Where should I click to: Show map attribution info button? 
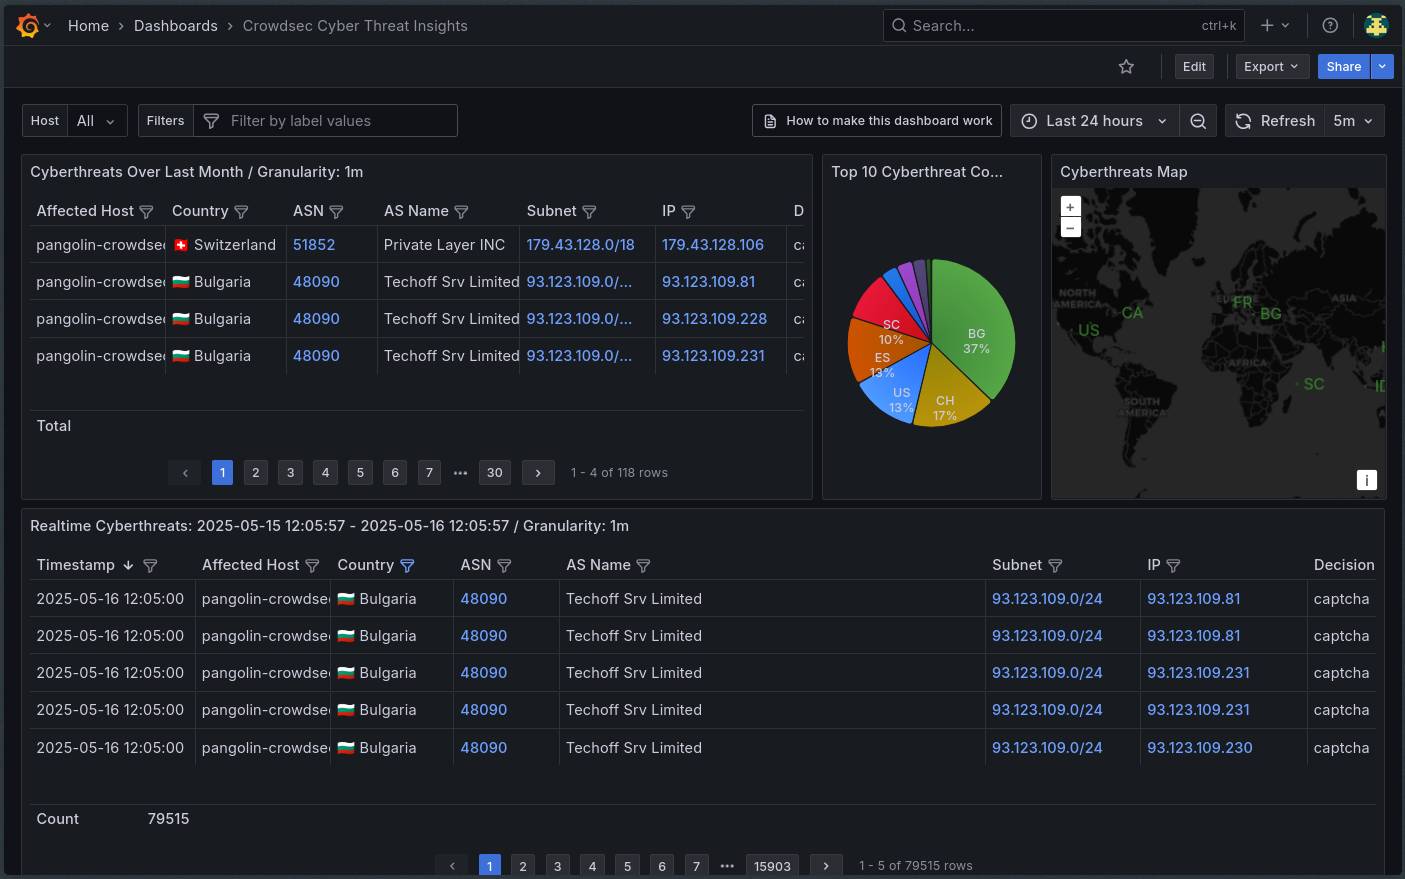click(x=1366, y=480)
